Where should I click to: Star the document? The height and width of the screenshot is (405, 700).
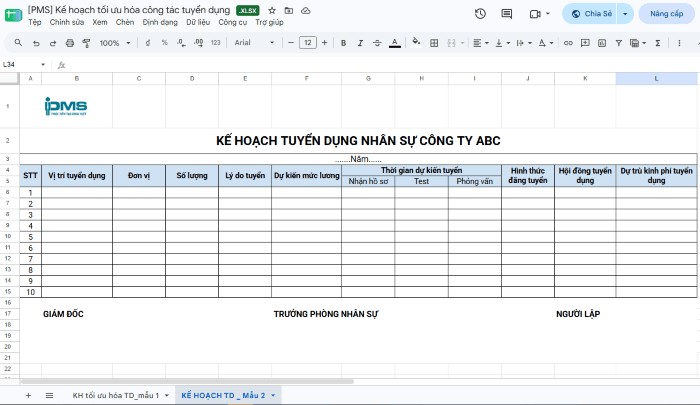coord(272,10)
